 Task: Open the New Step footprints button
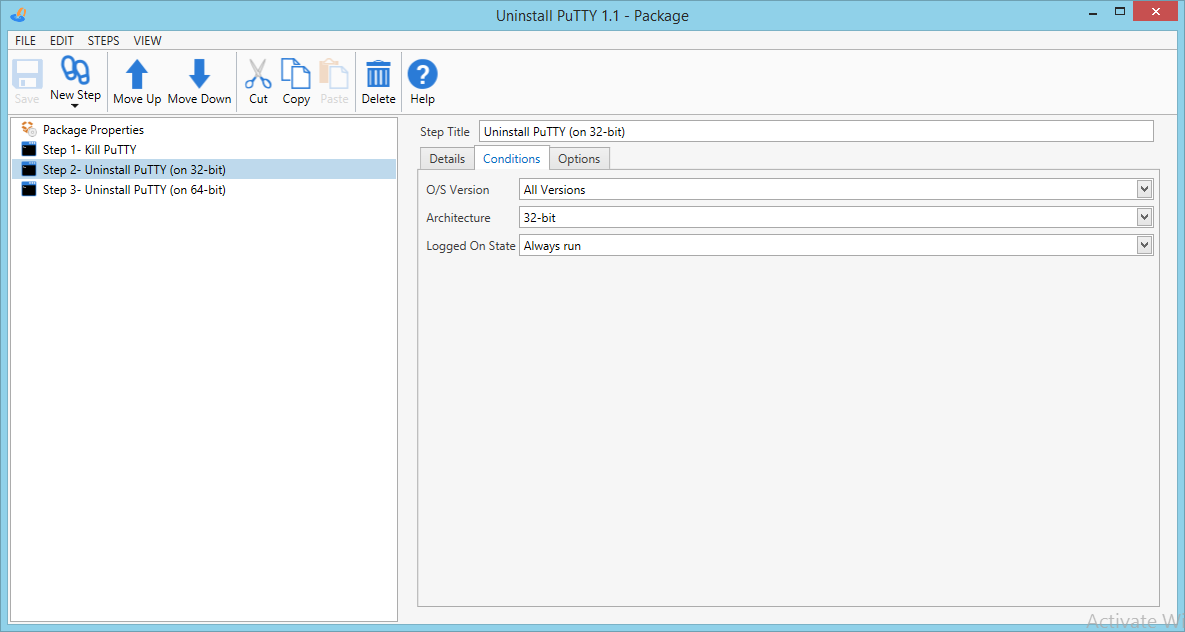(75, 70)
